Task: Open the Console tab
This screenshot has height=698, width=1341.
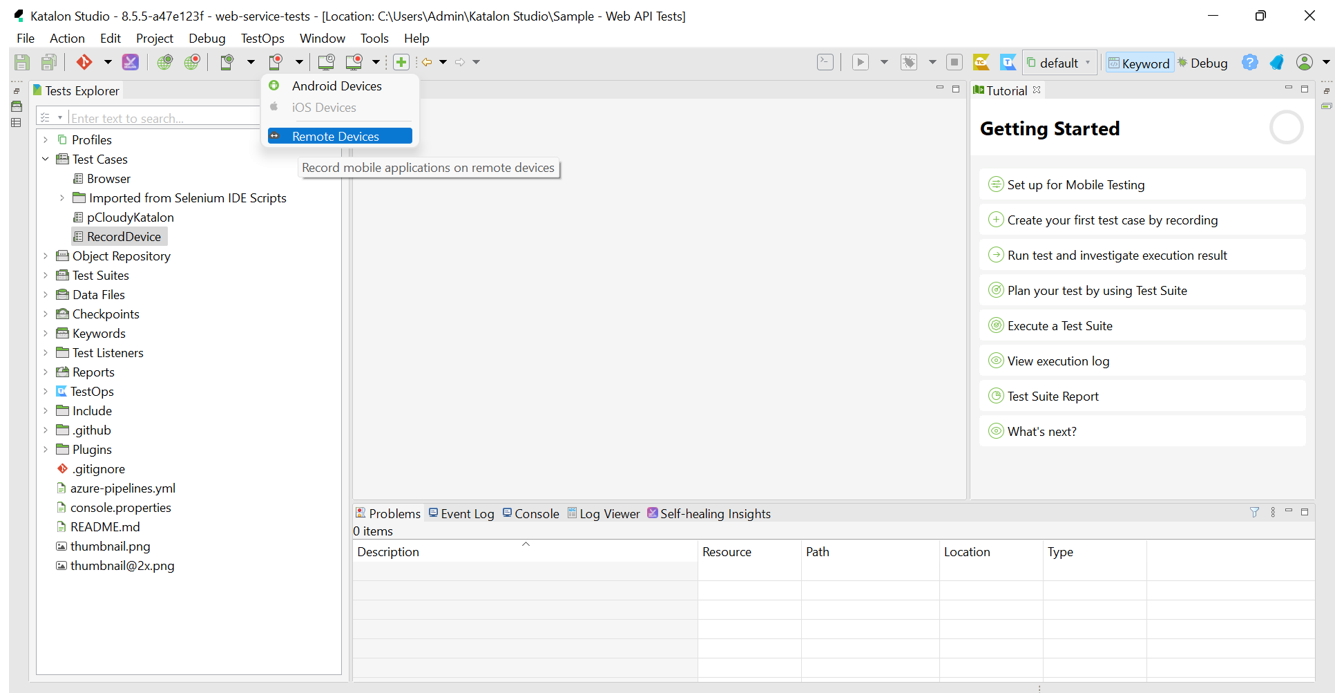Action: point(530,514)
